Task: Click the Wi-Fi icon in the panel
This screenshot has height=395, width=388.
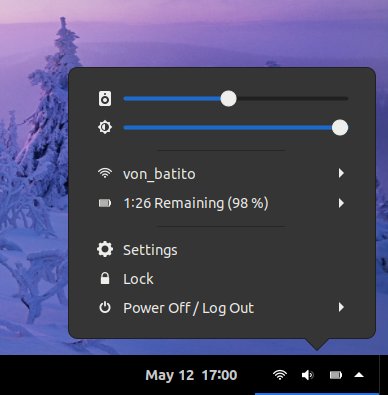Action: click(280, 375)
